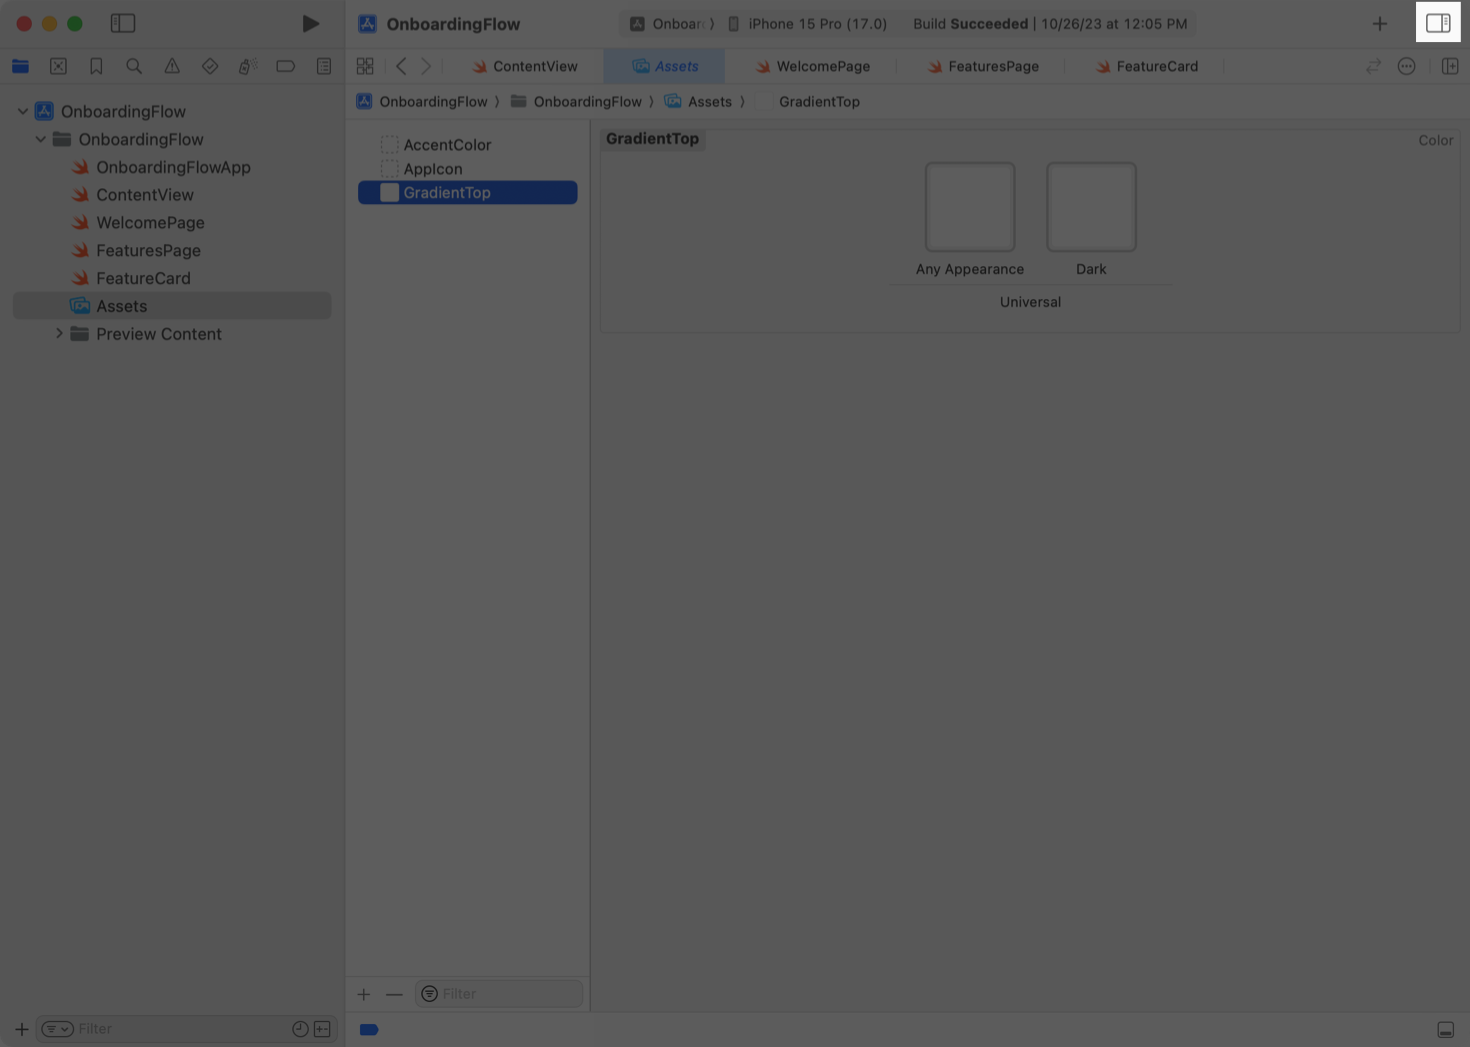1470x1047 pixels.
Task: Open the Bookmark navigator
Action: (96, 66)
